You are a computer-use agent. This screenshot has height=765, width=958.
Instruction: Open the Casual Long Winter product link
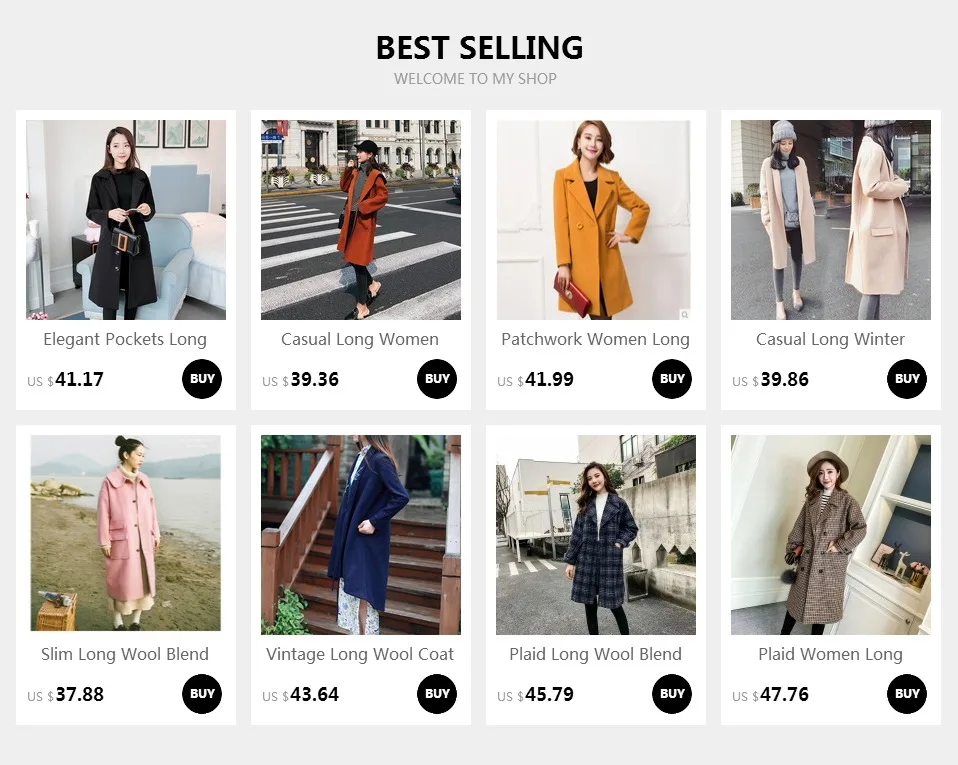pos(830,339)
